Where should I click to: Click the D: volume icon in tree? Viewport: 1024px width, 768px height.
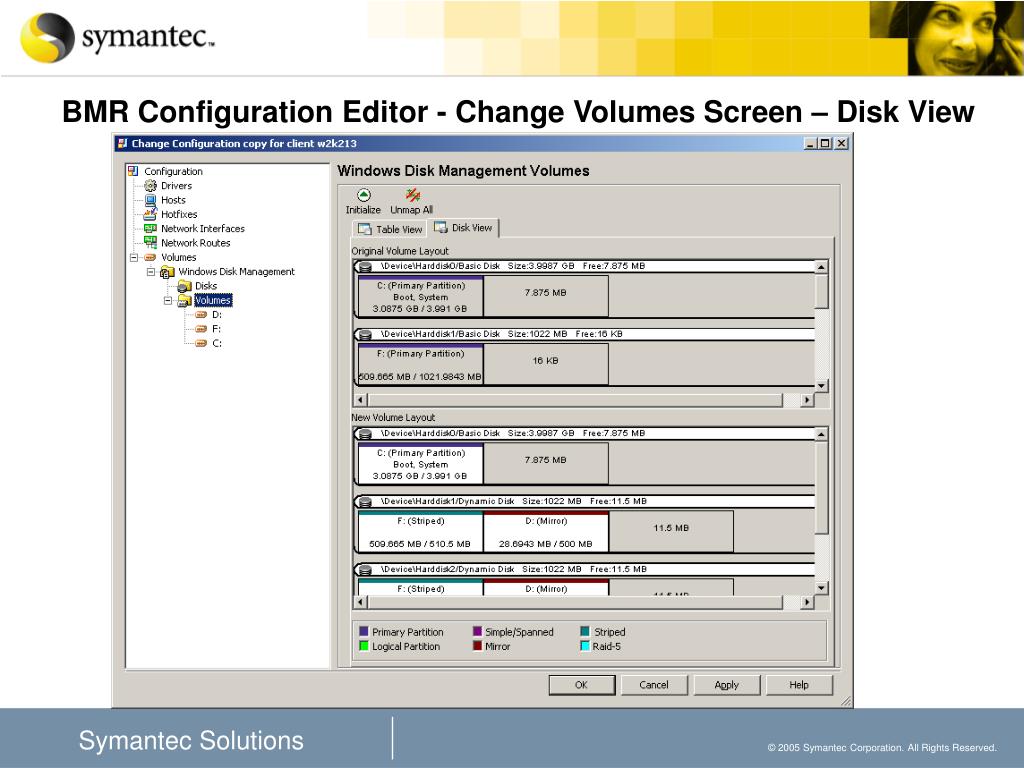(x=201, y=315)
